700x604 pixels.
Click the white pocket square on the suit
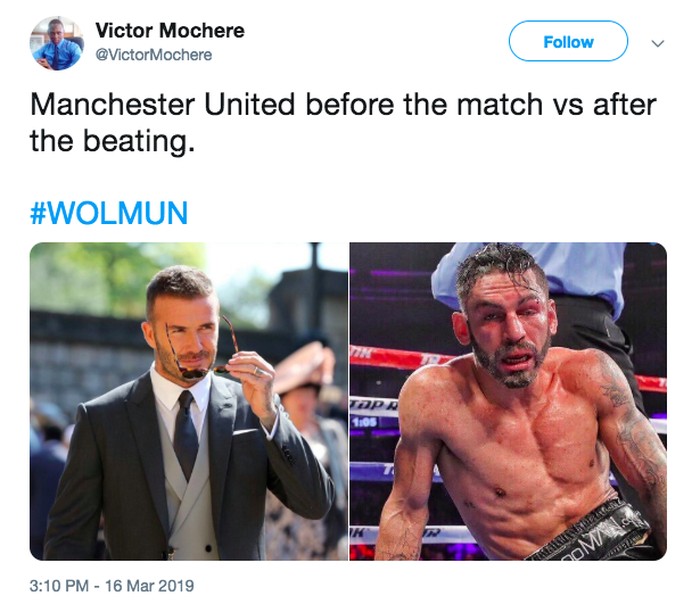pyautogui.click(x=245, y=431)
